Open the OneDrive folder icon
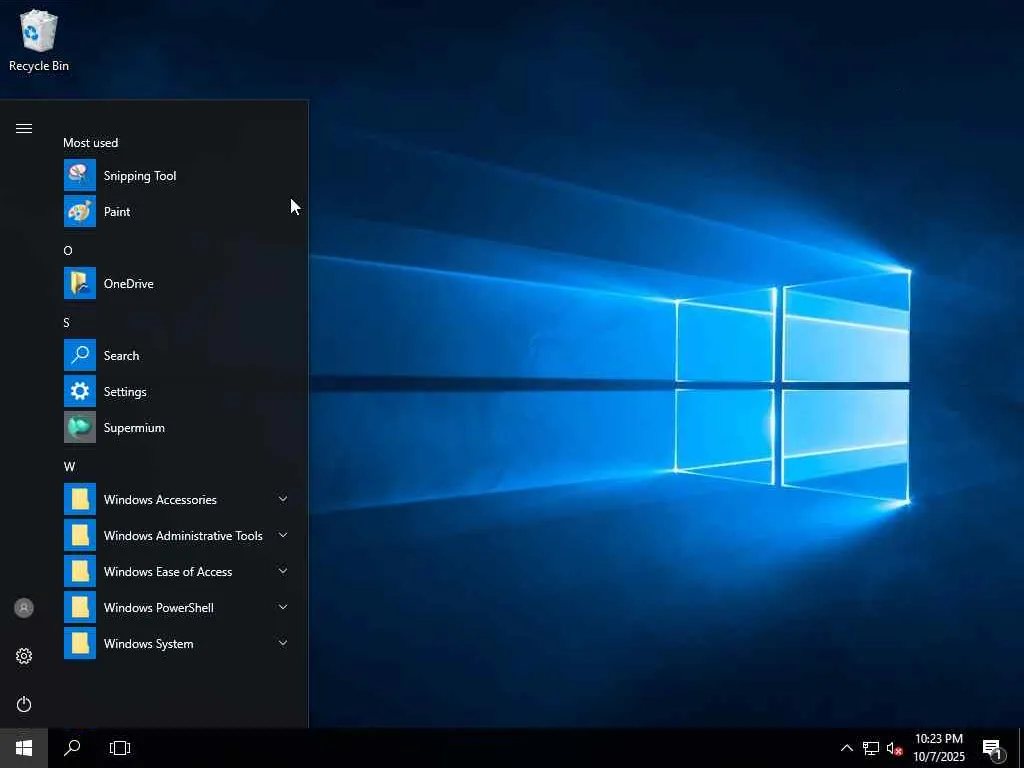 coord(80,283)
